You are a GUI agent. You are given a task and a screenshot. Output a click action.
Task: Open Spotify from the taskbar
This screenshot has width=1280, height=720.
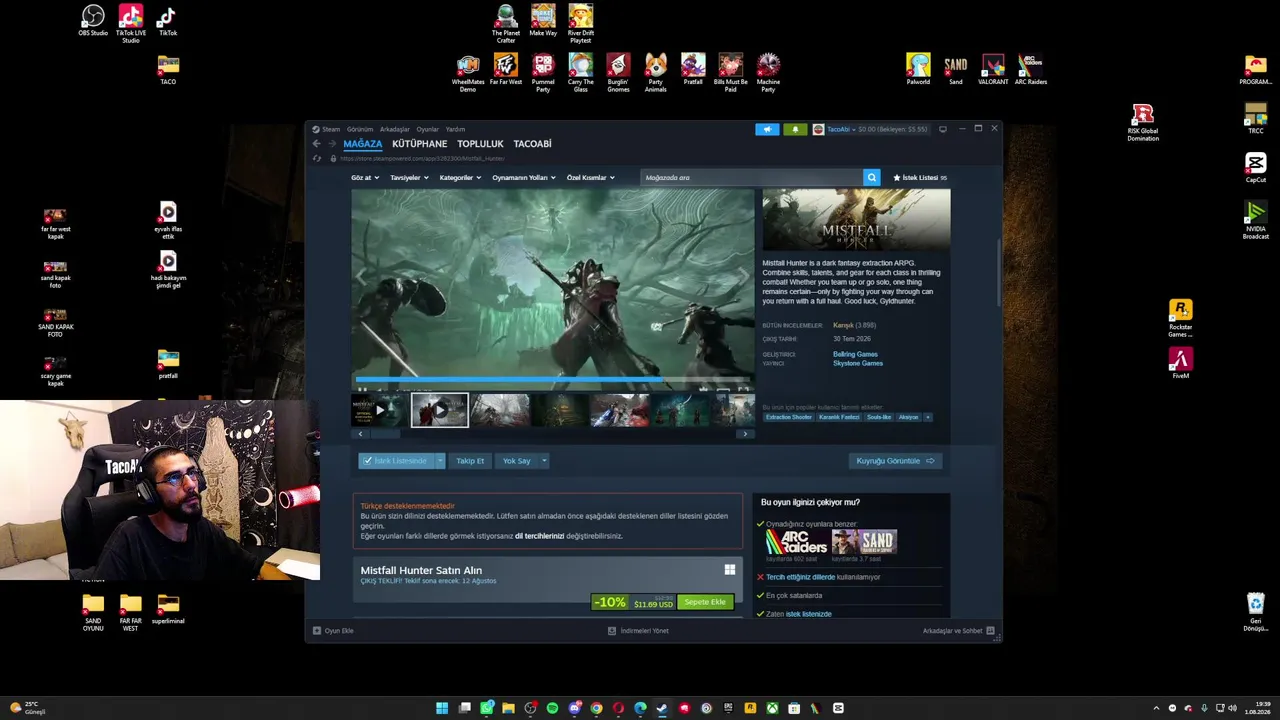pyautogui.click(x=552, y=708)
